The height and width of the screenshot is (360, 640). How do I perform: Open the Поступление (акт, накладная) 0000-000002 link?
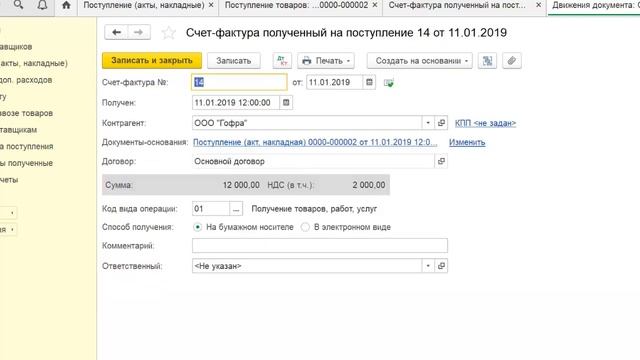point(315,142)
